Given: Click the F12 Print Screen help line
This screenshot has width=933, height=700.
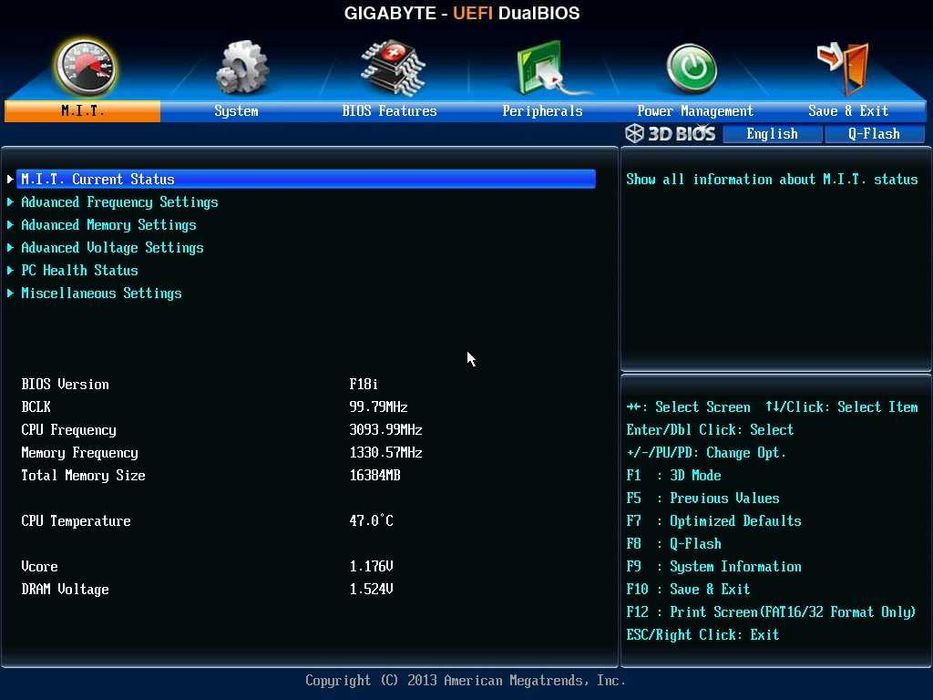Looking at the screenshot, I should tap(771, 612).
